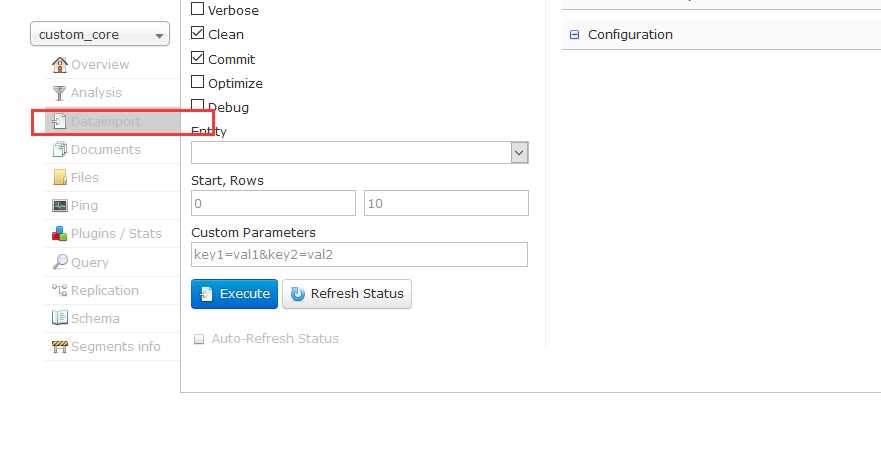Uncheck the Clean checkbox
881x456 pixels.
coord(198,34)
